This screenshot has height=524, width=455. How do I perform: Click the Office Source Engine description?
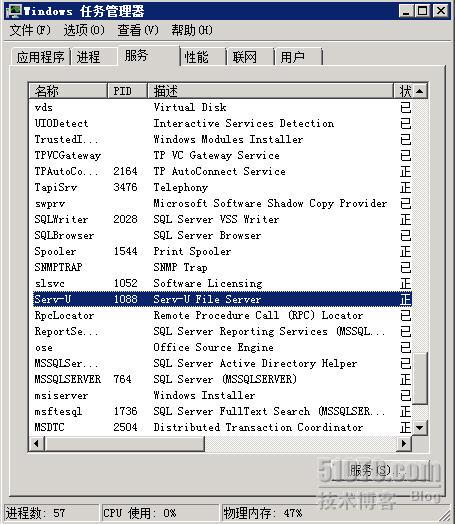pyautogui.click(x=213, y=347)
